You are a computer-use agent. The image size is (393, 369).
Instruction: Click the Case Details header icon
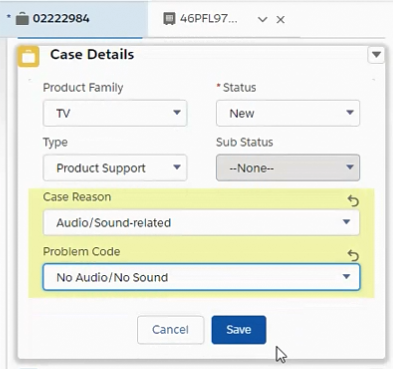point(28,56)
